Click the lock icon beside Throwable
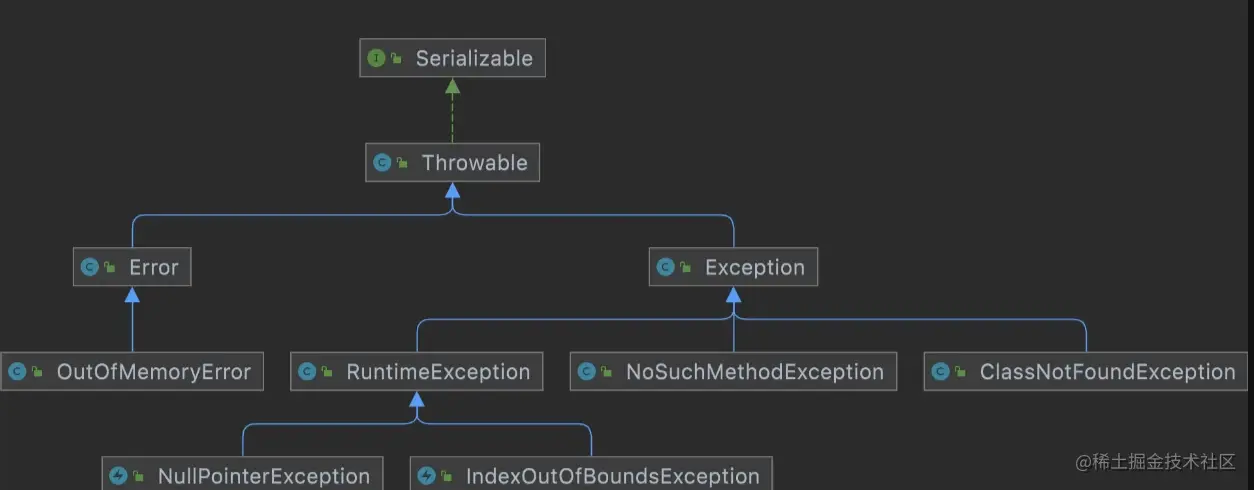The width and height of the screenshot is (1254, 490). click(403, 163)
